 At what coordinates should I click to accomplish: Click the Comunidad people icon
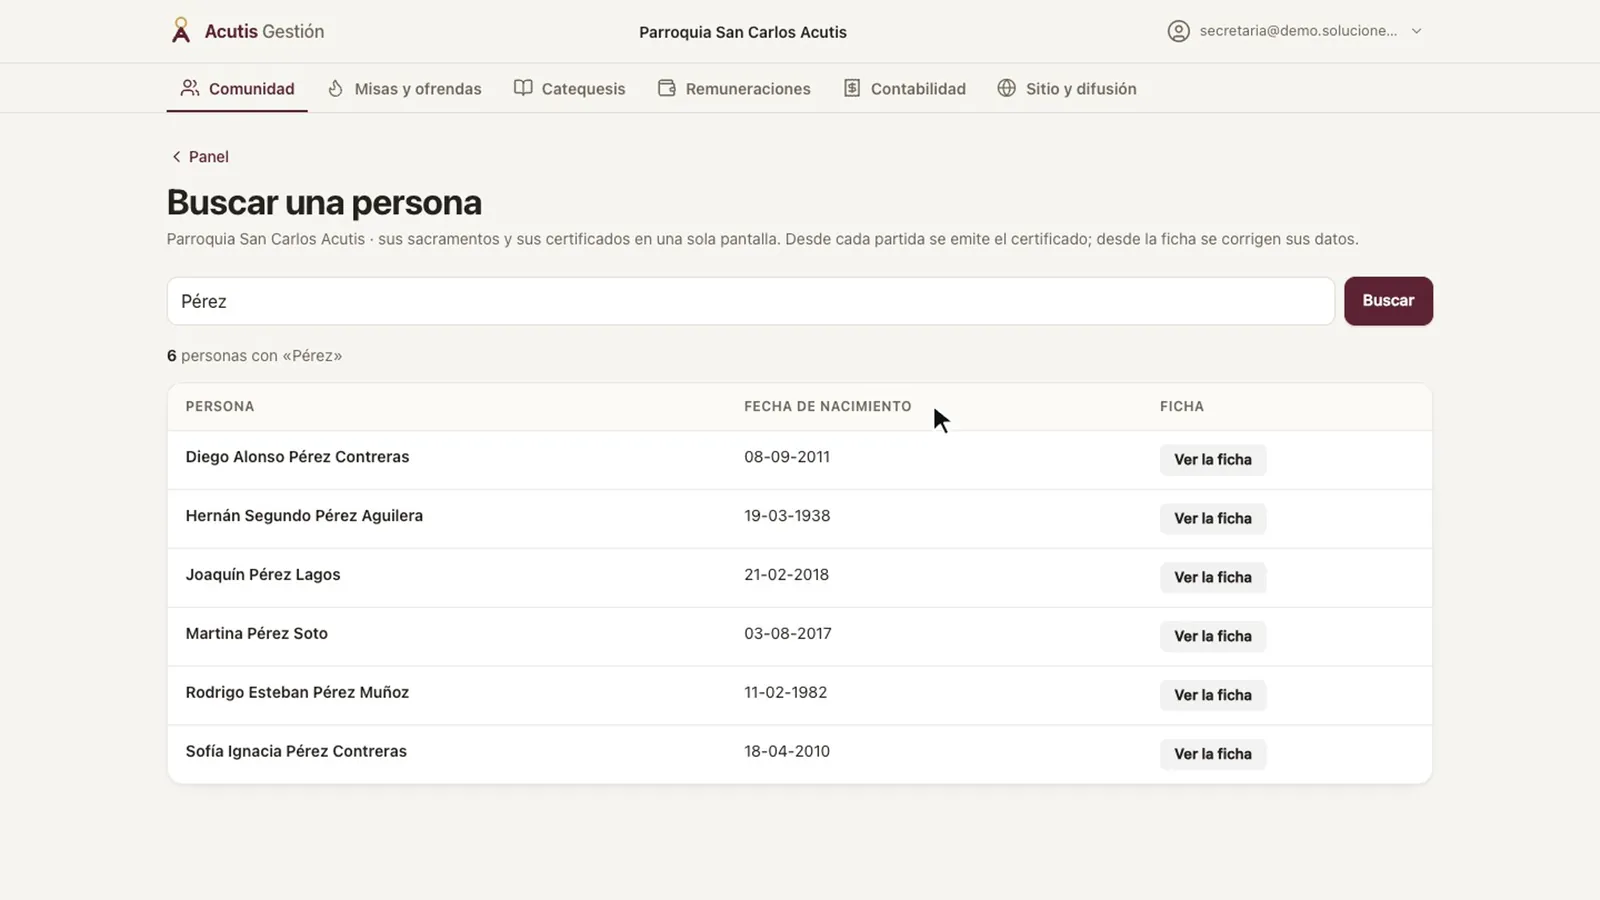point(190,88)
